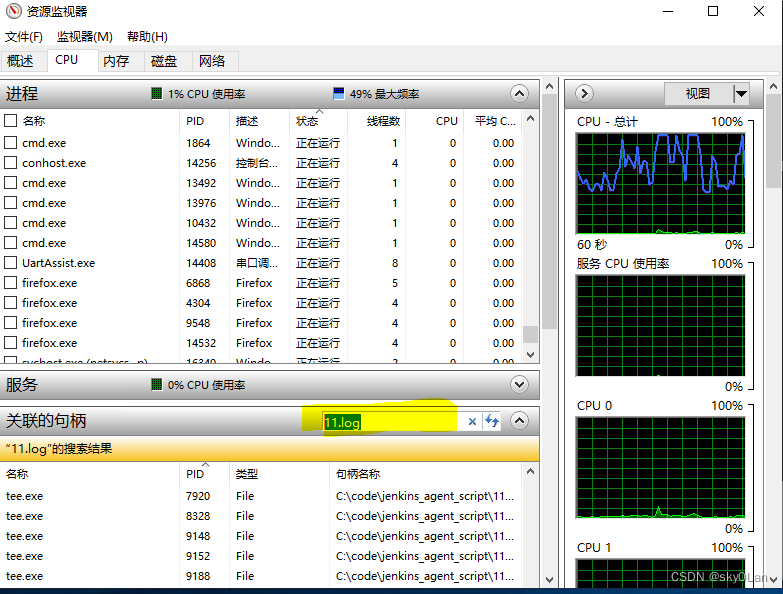This screenshot has height=594, width=783.
Task: Sort processes by 平均 C... column header
Action: (492, 121)
